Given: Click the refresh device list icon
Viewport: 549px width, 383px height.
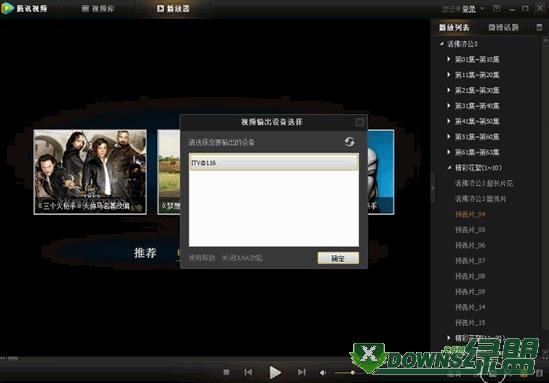Looking at the screenshot, I should click(349, 142).
